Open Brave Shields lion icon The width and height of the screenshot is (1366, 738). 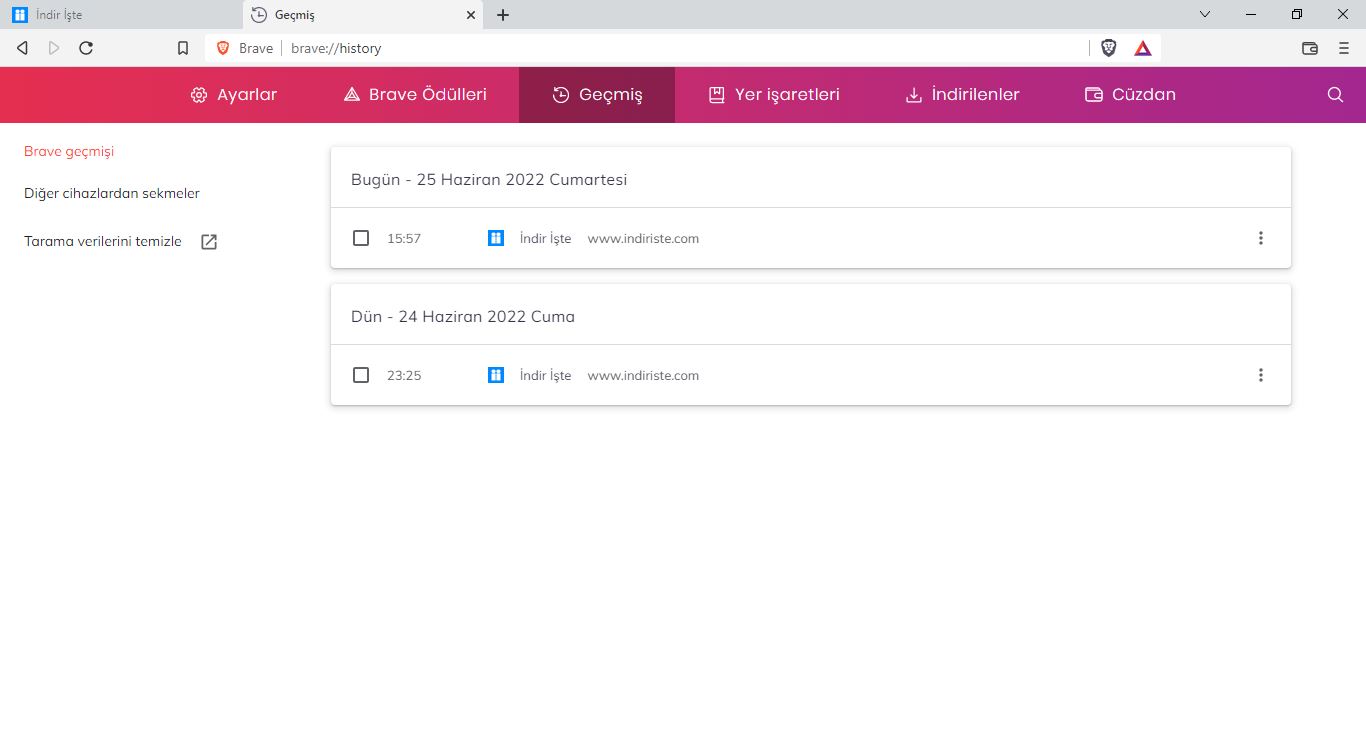pyautogui.click(x=1109, y=48)
